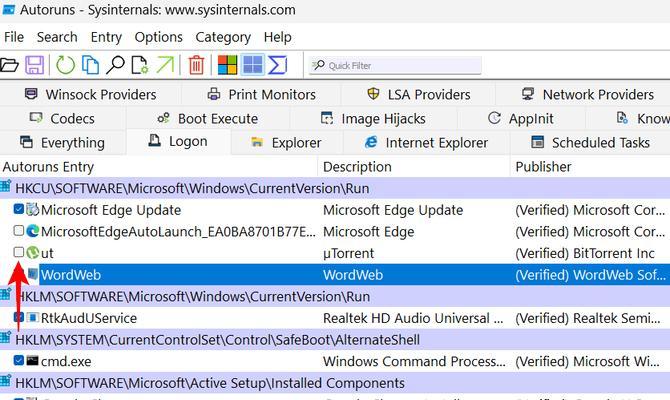Open the Category menu
Screen dimensions: 670x400
pyautogui.click(x=223, y=37)
